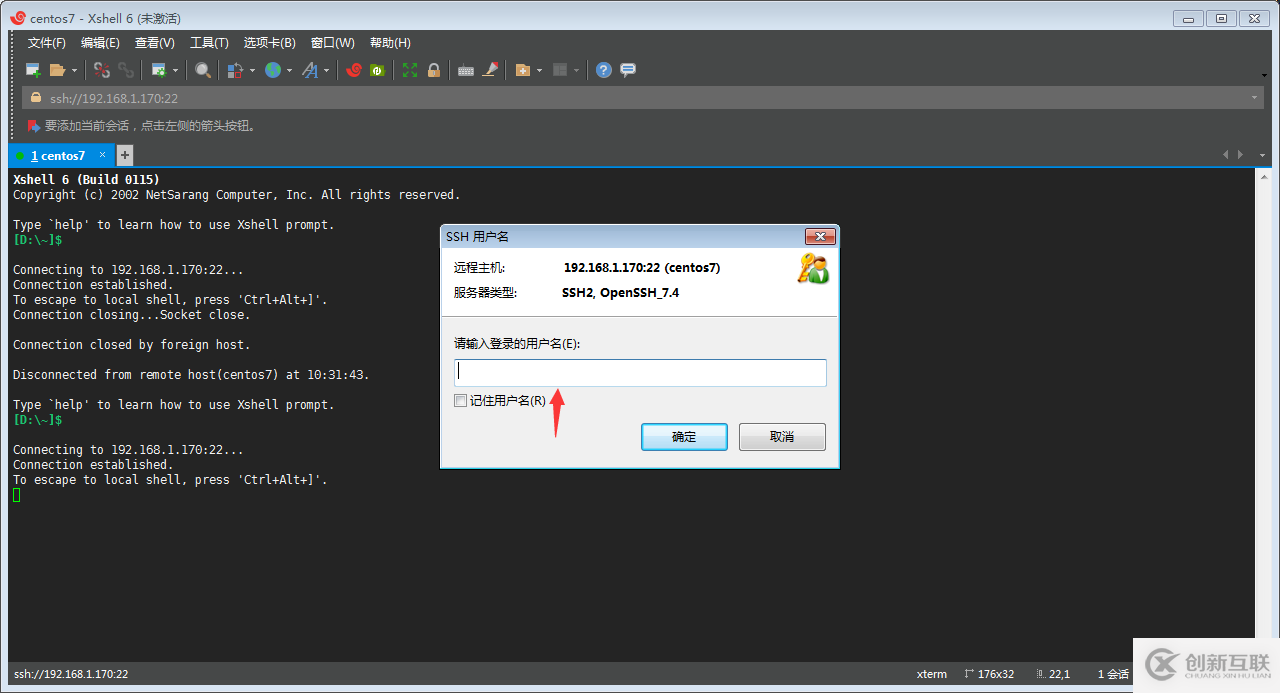Screen dimensions: 1280x693
Task: Click the Xshell snail icon in title bar
Action: [17, 18]
